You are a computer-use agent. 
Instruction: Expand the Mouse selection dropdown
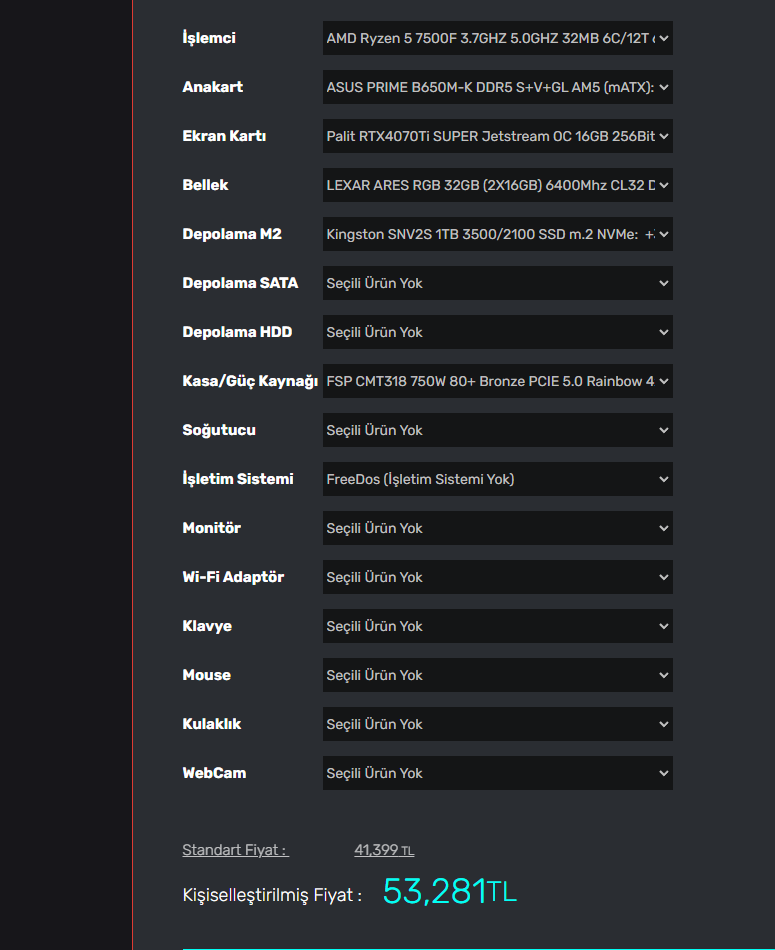497,675
